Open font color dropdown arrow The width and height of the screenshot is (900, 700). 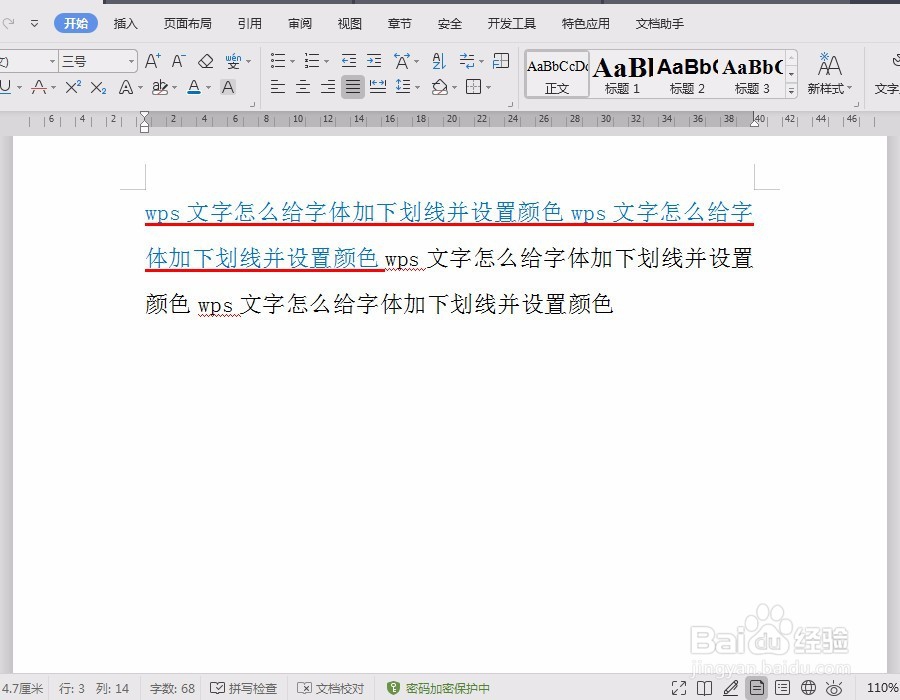tap(208, 88)
